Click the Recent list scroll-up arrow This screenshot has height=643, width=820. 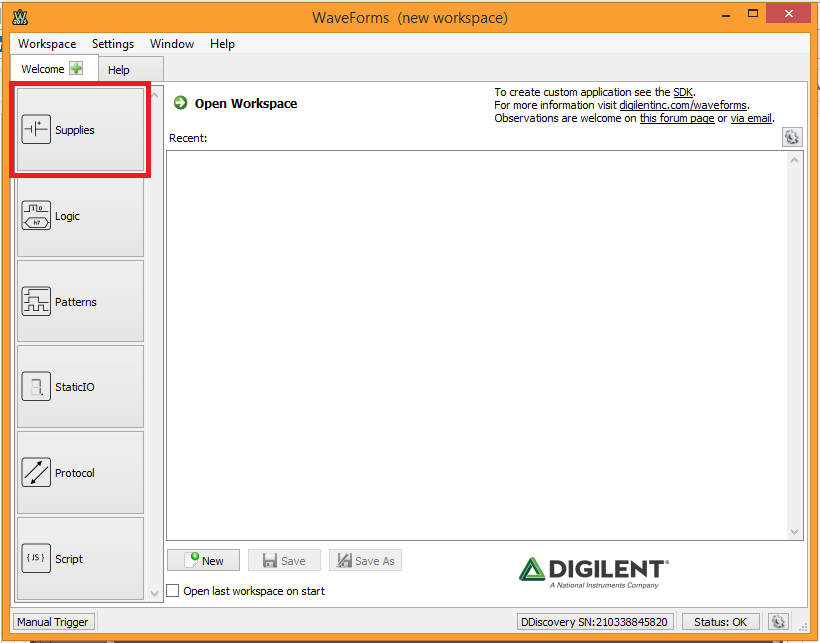[x=795, y=160]
